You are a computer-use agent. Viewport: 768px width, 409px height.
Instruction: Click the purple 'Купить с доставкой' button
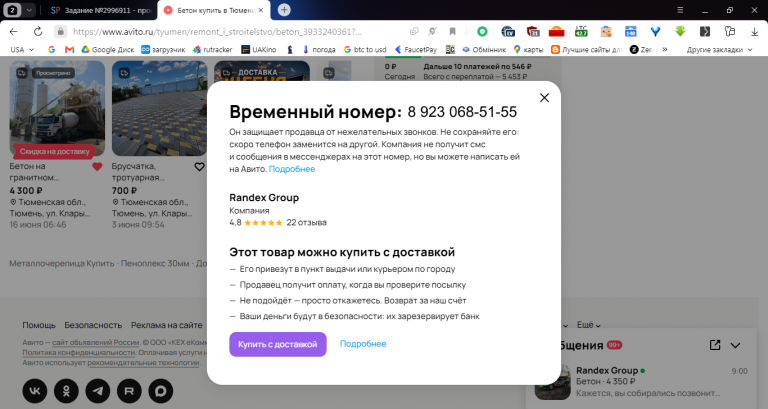[278, 344]
